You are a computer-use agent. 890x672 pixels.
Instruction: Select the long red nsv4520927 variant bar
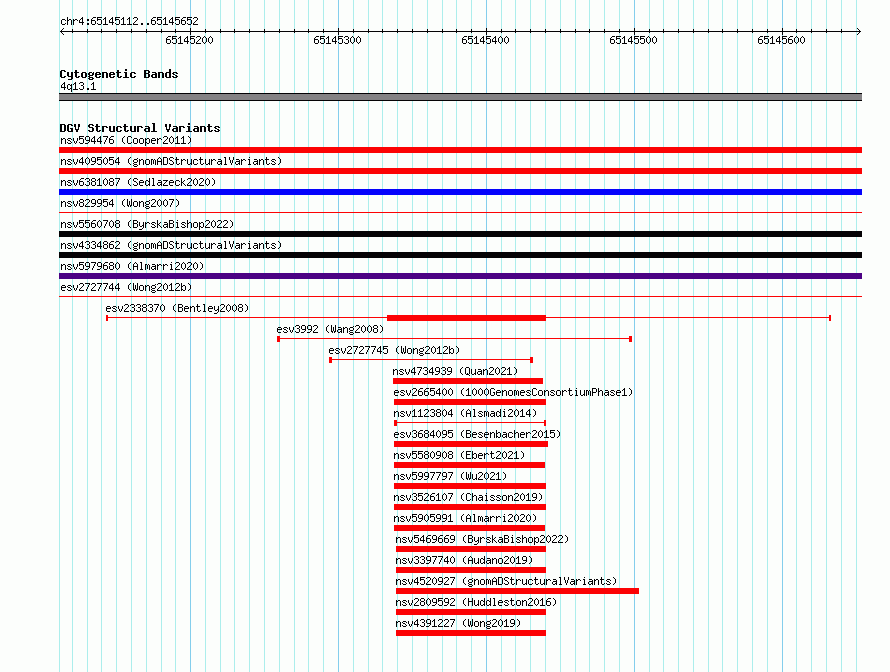click(517, 591)
